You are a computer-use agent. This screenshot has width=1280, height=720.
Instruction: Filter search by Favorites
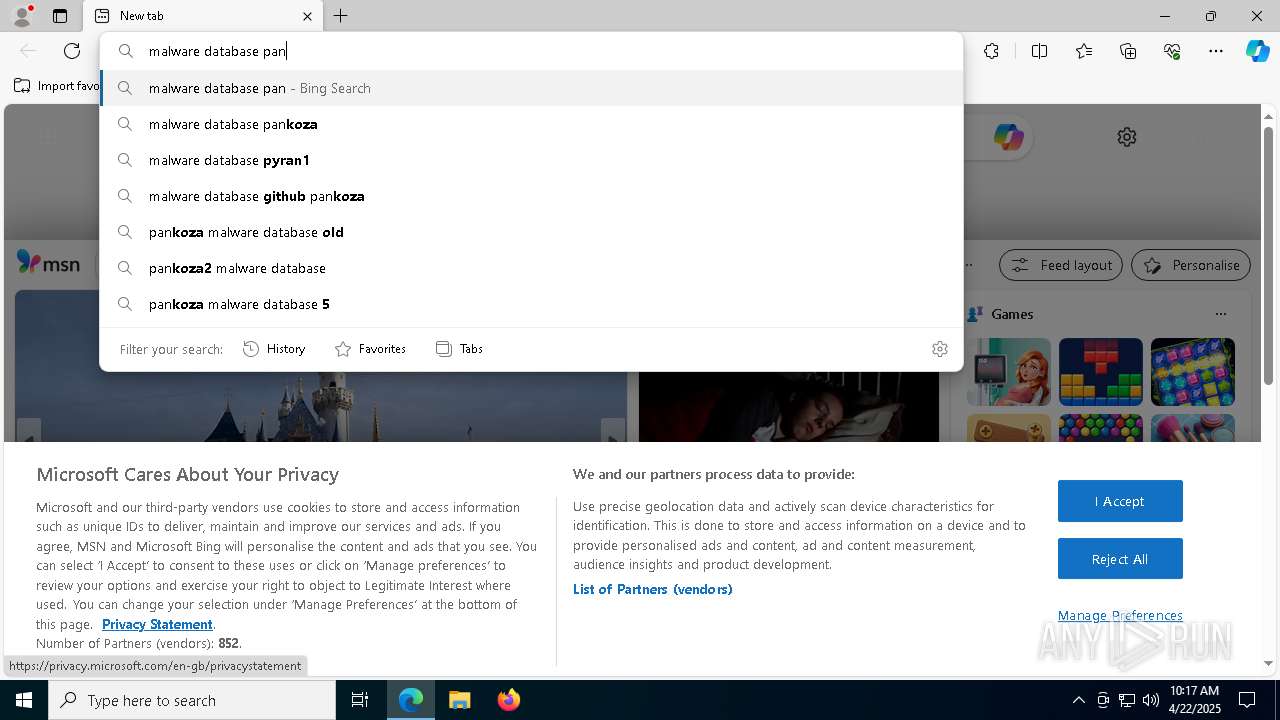(370, 349)
